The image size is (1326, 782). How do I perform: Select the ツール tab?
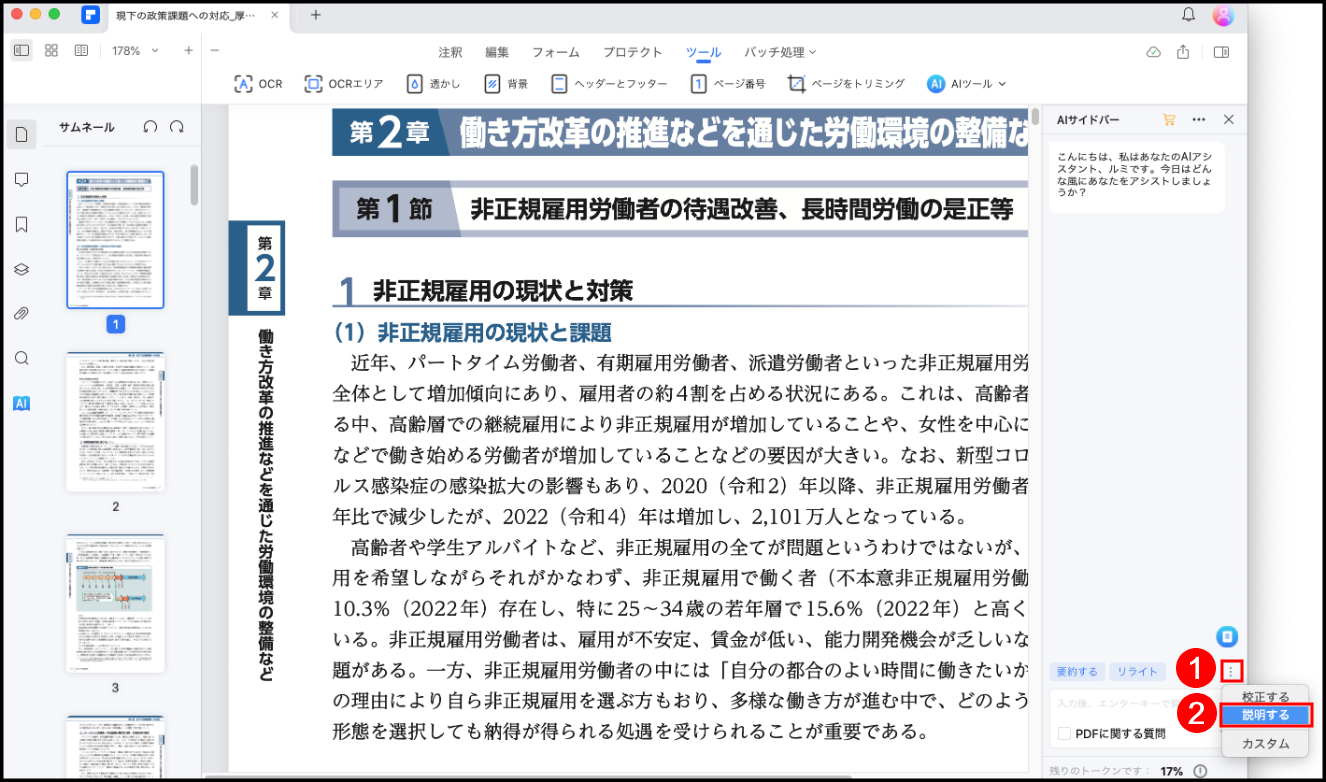pos(703,52)
